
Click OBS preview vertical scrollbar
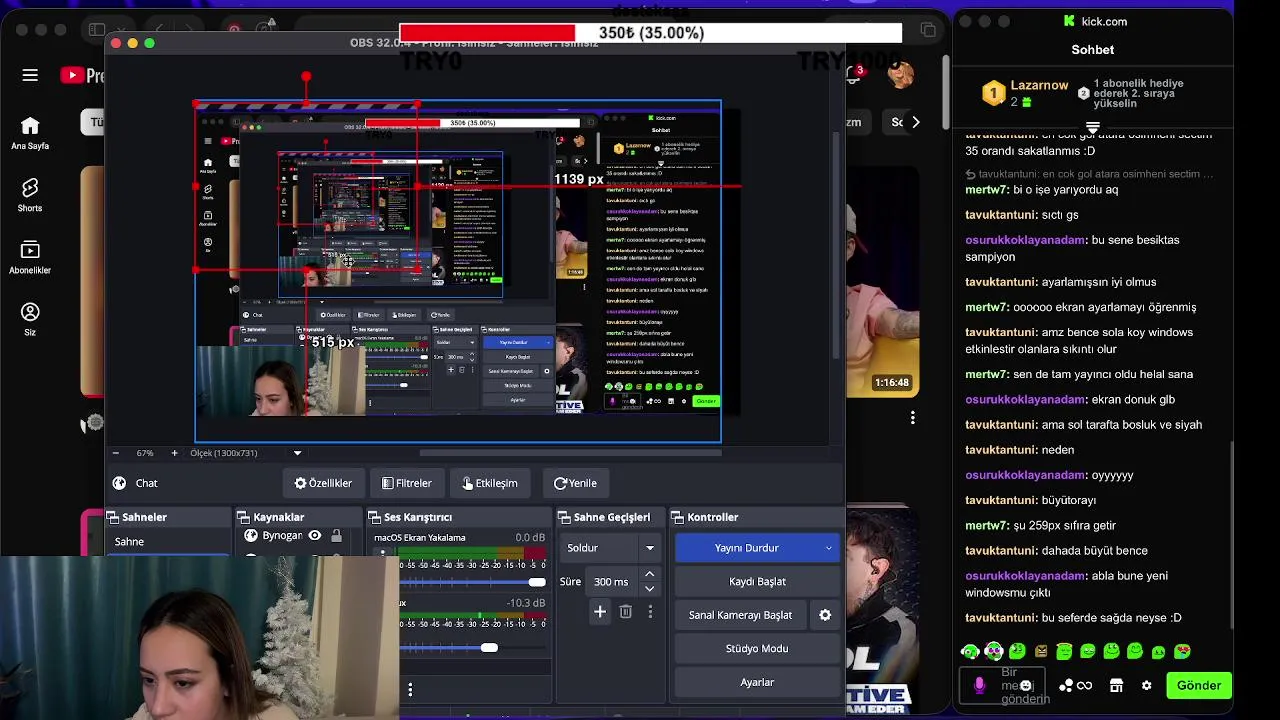click(x=837, y=247)
